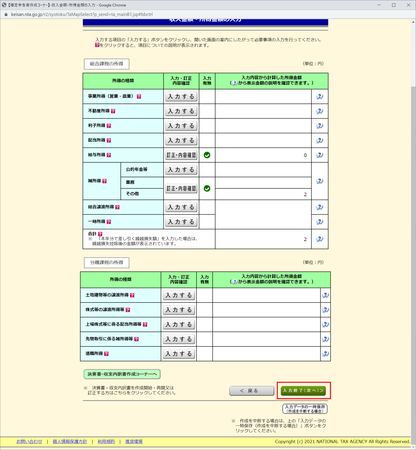Show amount explanation icon for 上場株式等に係る配当所得等 row
Image resolution: width=416 pixels, height=450 pixels.
(x=326, y=325)
